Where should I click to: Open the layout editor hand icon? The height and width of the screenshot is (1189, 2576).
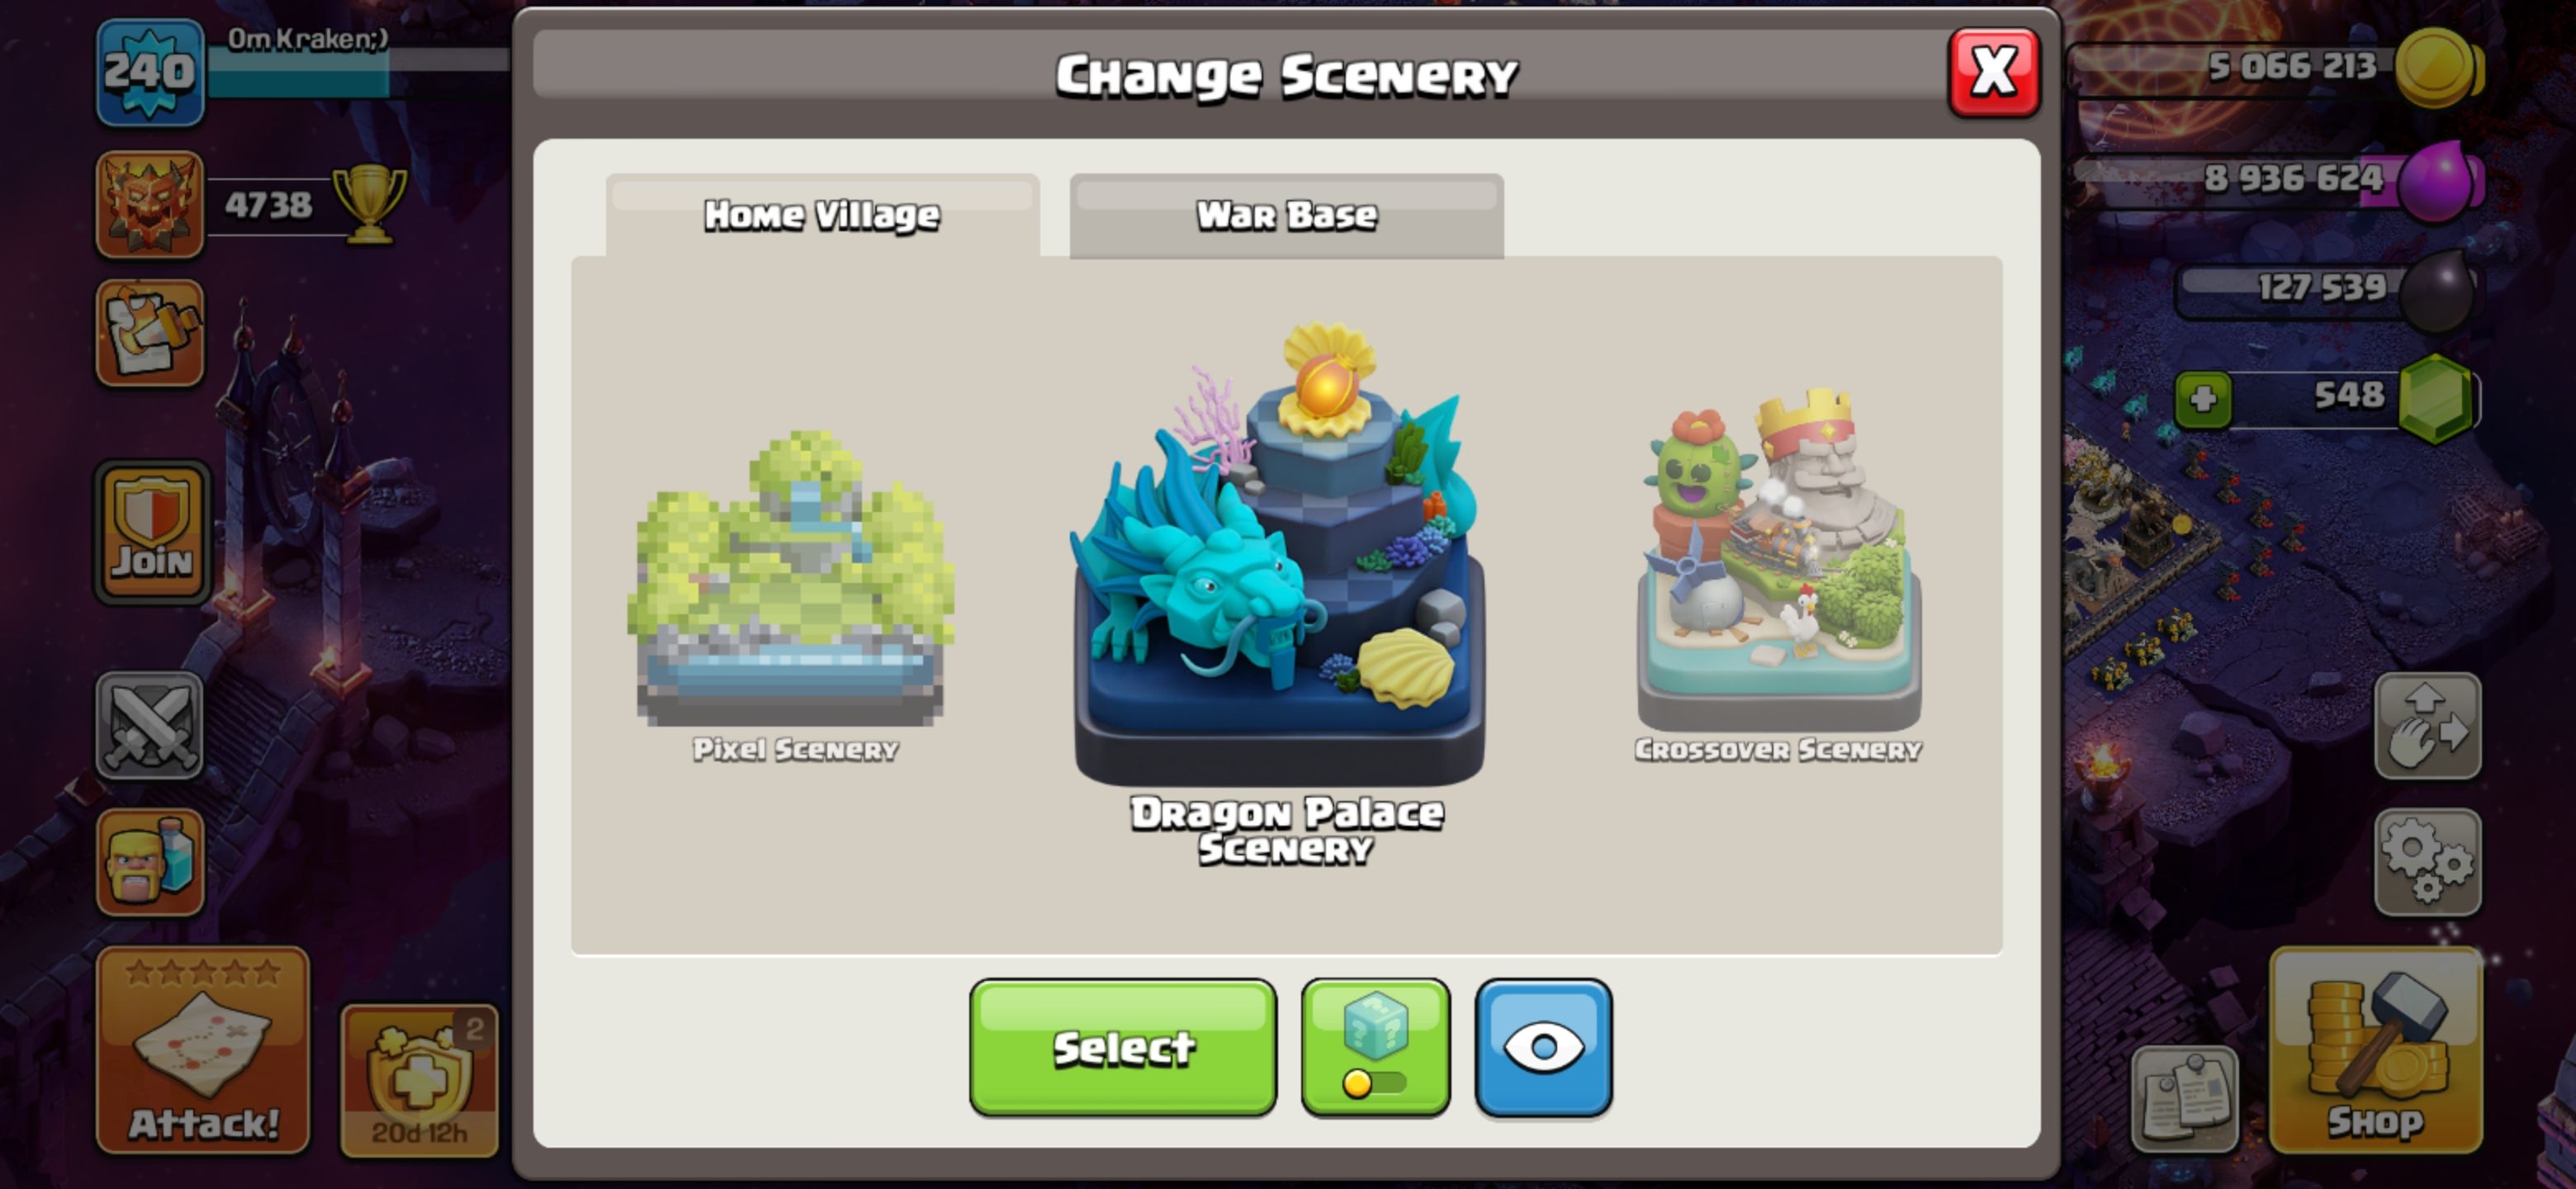click(2427, 725)
